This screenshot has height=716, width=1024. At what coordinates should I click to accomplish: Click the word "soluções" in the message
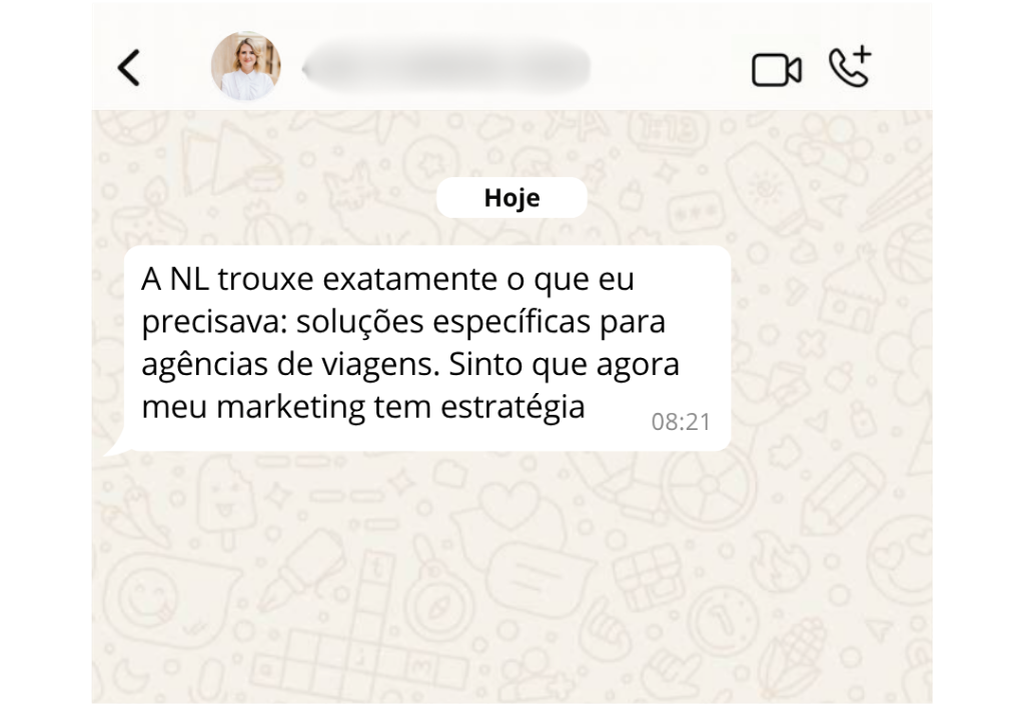pyautogui.click(x=360, y=322)
